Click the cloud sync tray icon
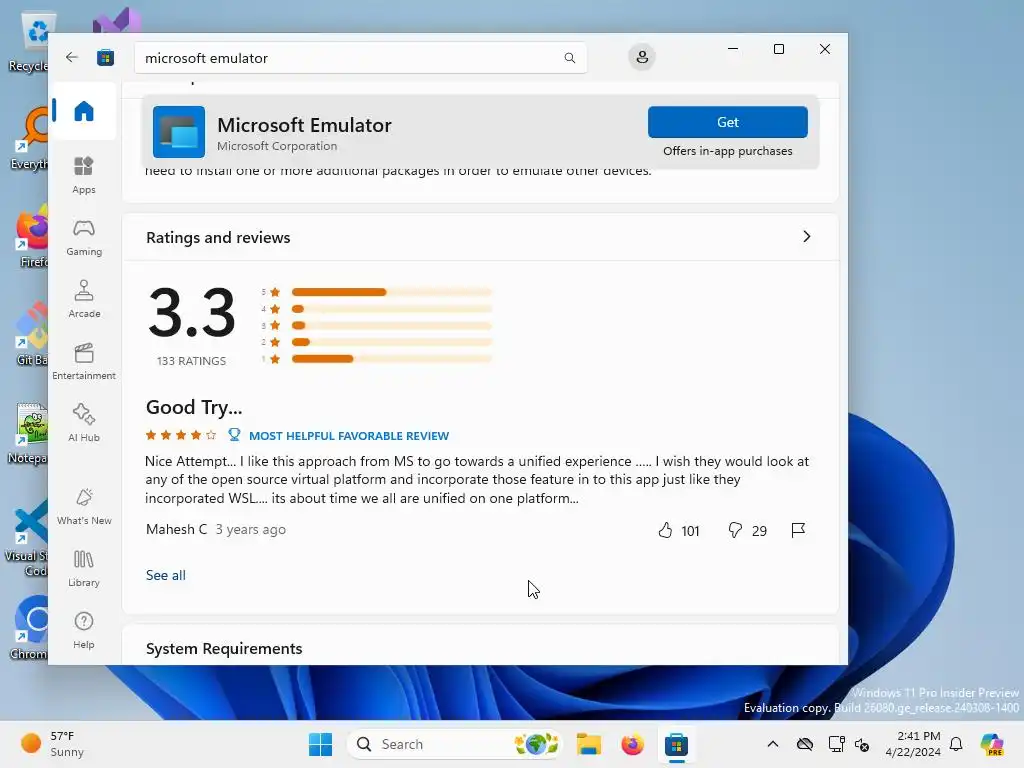The image size is (1024, 768). [x=805, y=744]
